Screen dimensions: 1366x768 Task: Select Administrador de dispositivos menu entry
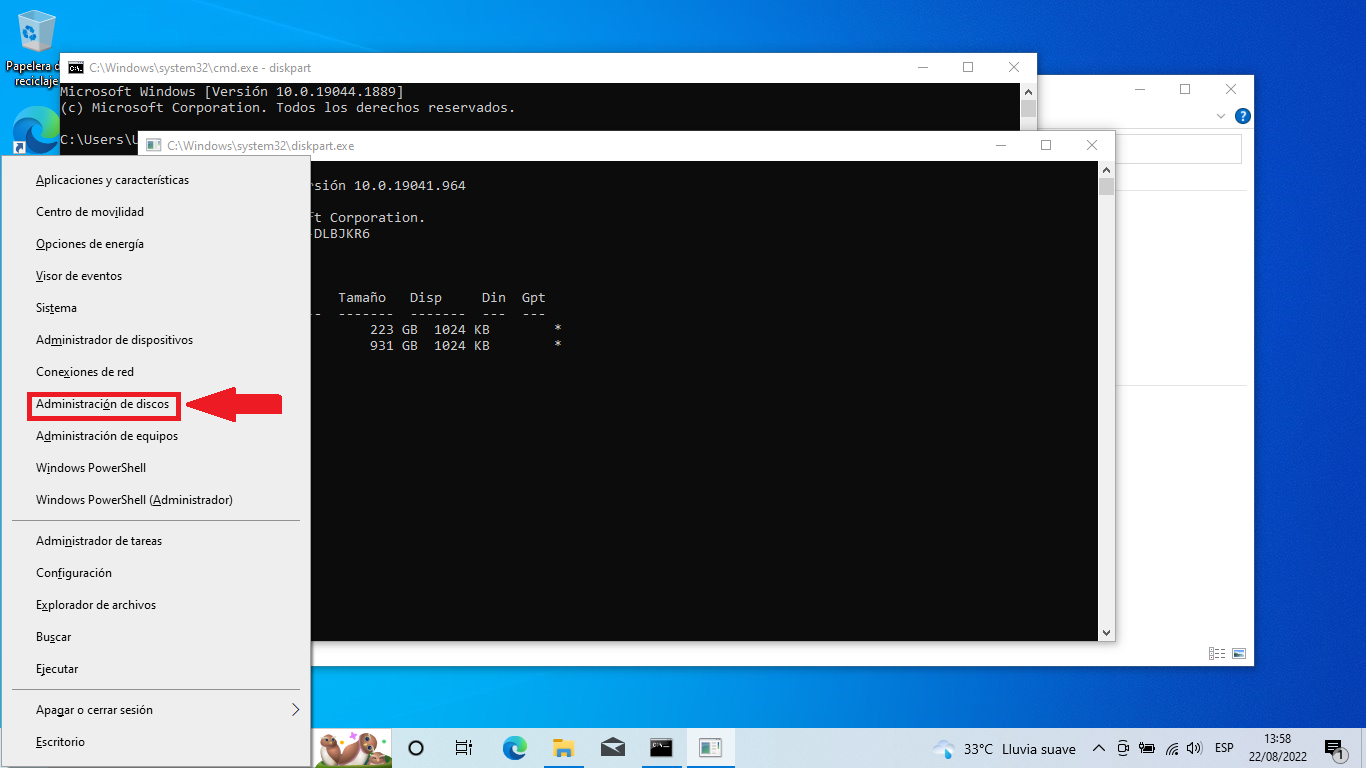pos(114,340)
